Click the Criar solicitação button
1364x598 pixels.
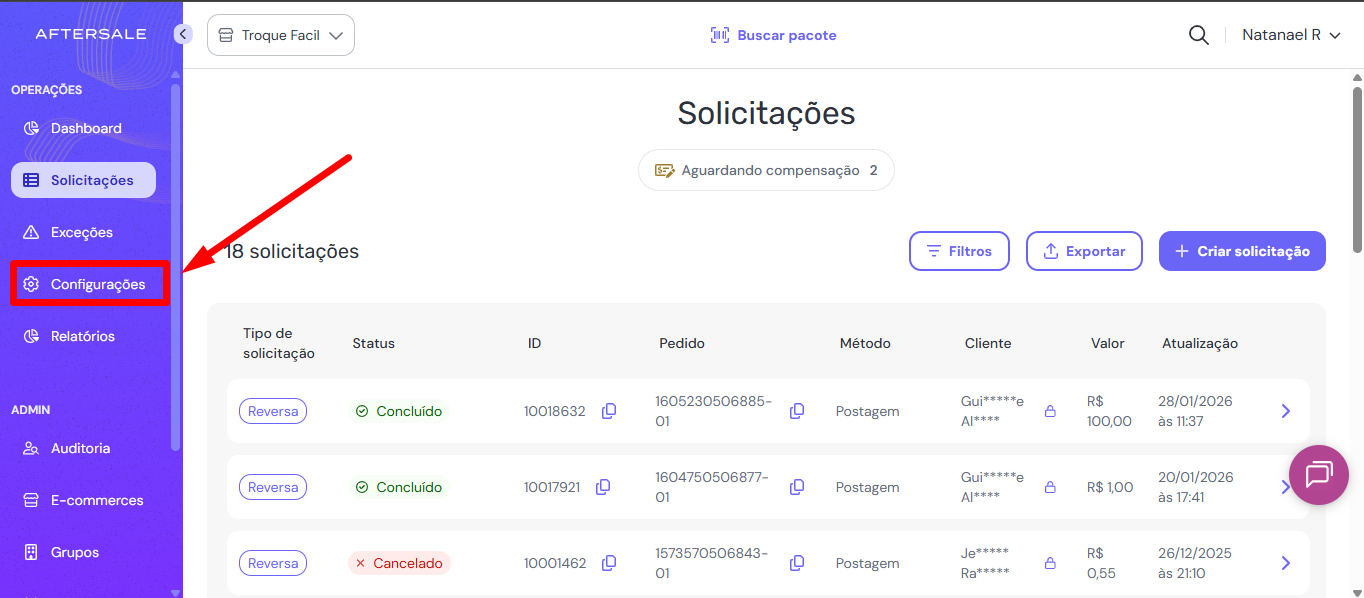tap(1242, 251)
